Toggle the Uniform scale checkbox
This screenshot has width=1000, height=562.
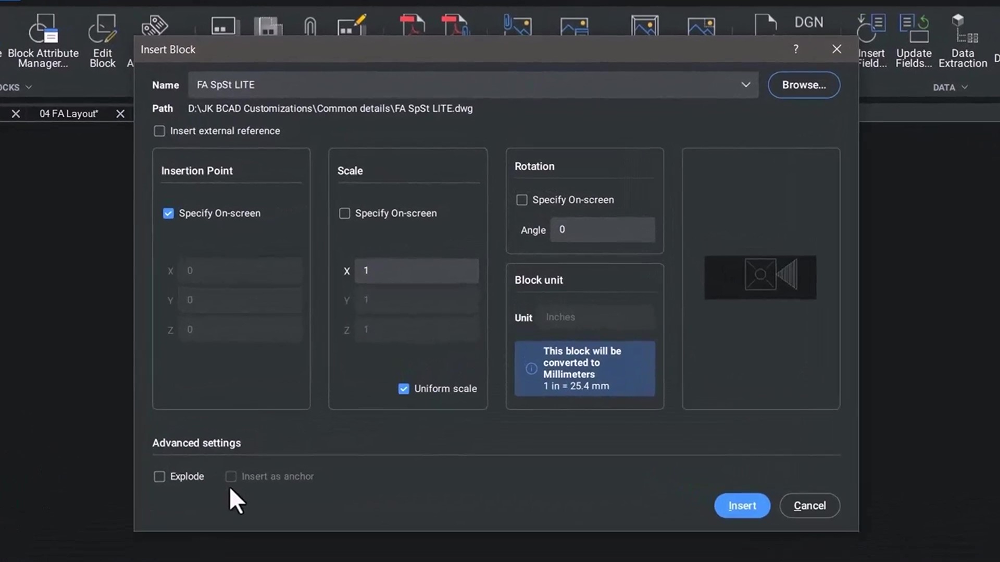[x=404, y=388]
